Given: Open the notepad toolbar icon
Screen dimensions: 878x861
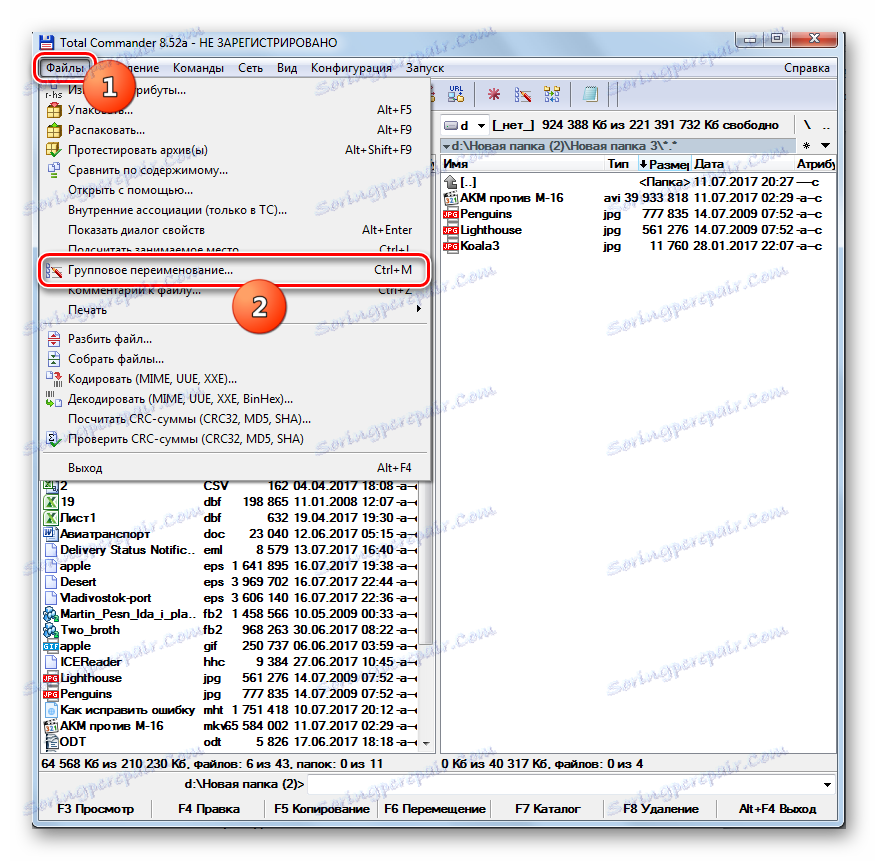Looking at the screenshot, I should 590,94.
